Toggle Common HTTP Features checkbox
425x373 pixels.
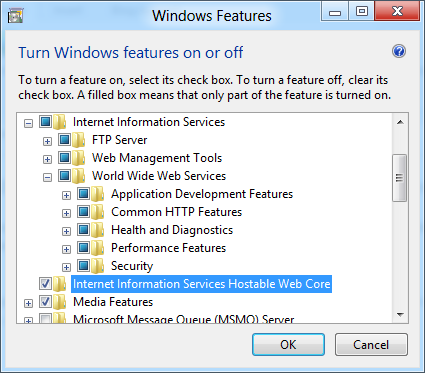coord(83,212)
